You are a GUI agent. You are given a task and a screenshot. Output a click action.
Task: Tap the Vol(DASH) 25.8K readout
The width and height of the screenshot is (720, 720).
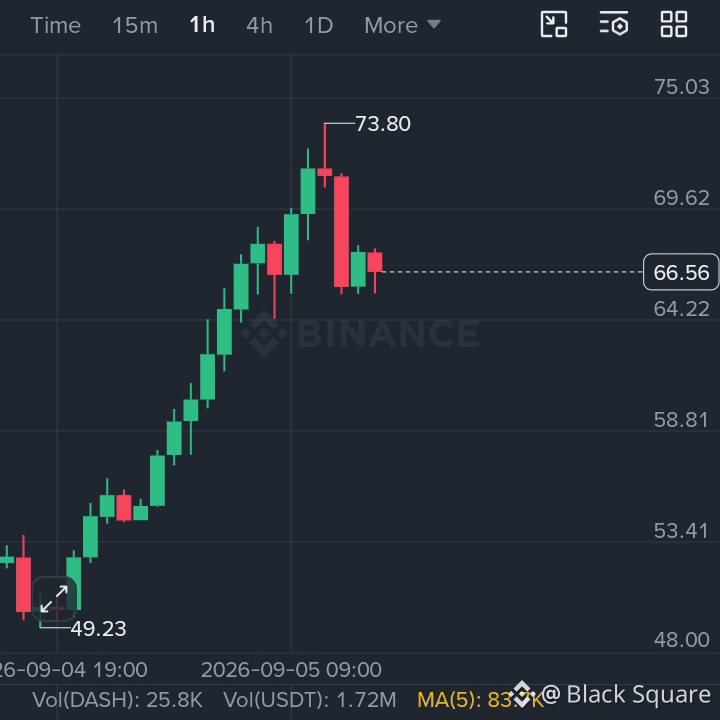point(117,700)
